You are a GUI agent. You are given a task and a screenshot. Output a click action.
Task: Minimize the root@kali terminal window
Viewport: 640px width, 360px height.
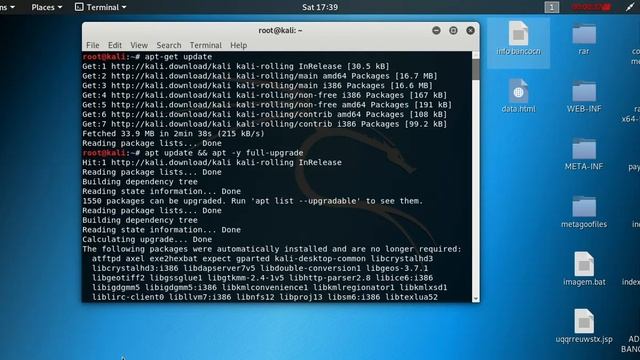coord(436,31)
